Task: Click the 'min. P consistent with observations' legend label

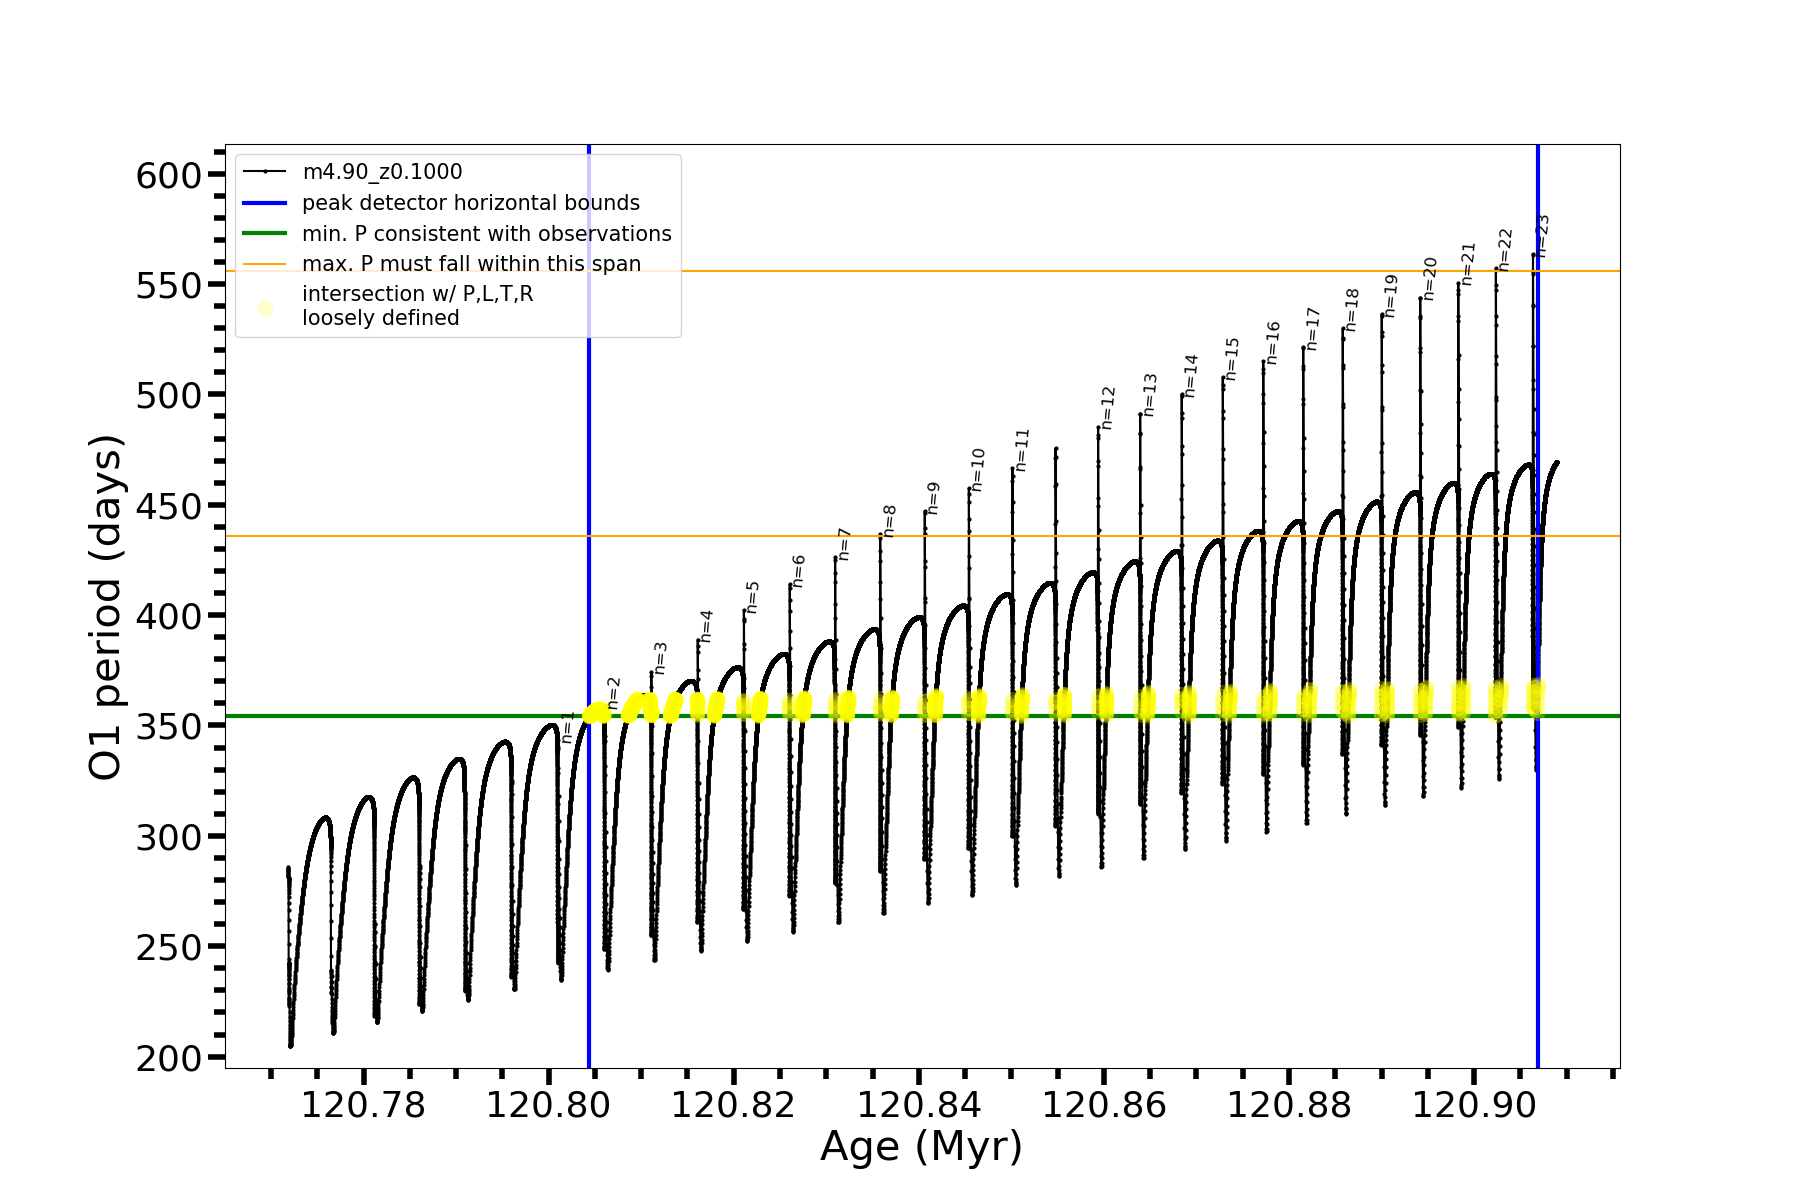Action: (486, 234)
